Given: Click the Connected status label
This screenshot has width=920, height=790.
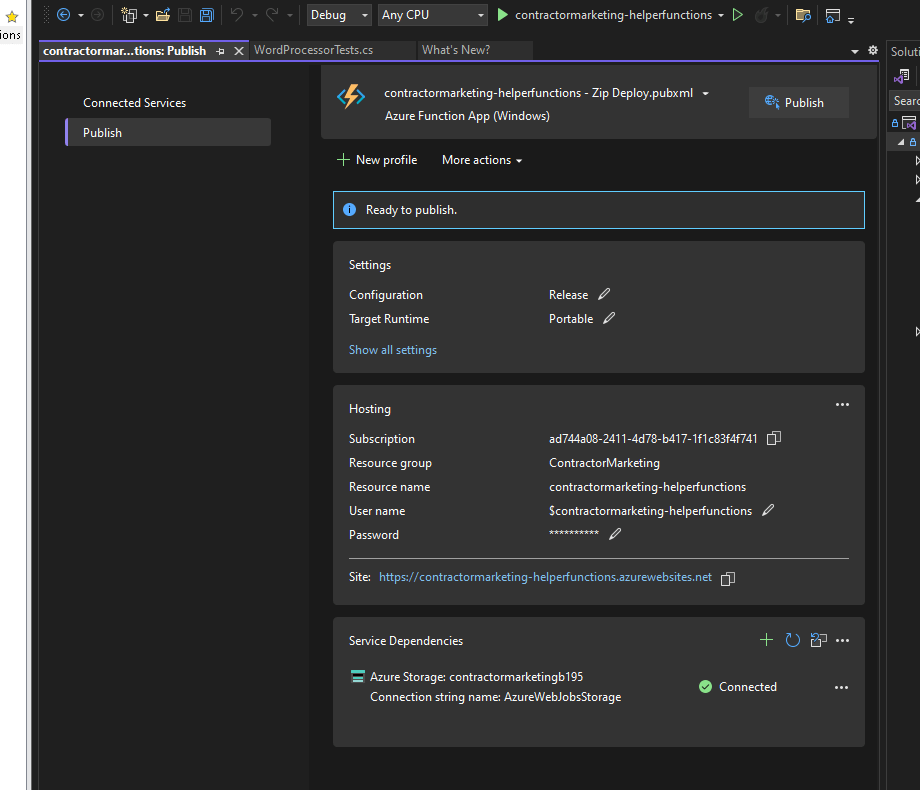Looking at the screenshot, I should click(748, 687).
